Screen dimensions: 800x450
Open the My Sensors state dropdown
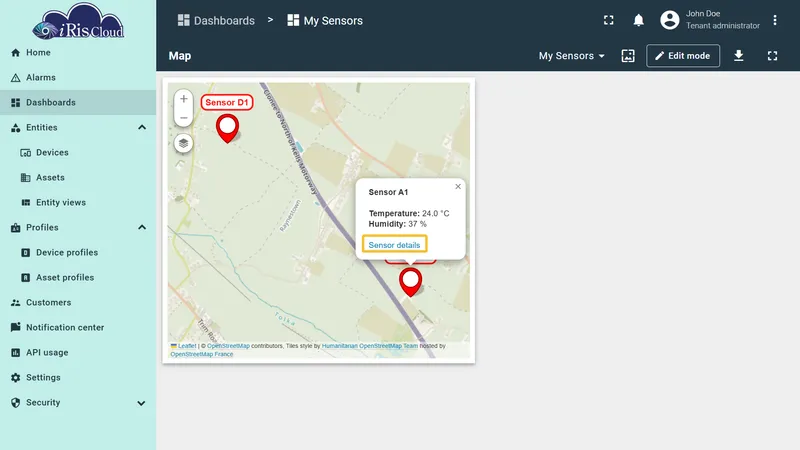(571, 56)
